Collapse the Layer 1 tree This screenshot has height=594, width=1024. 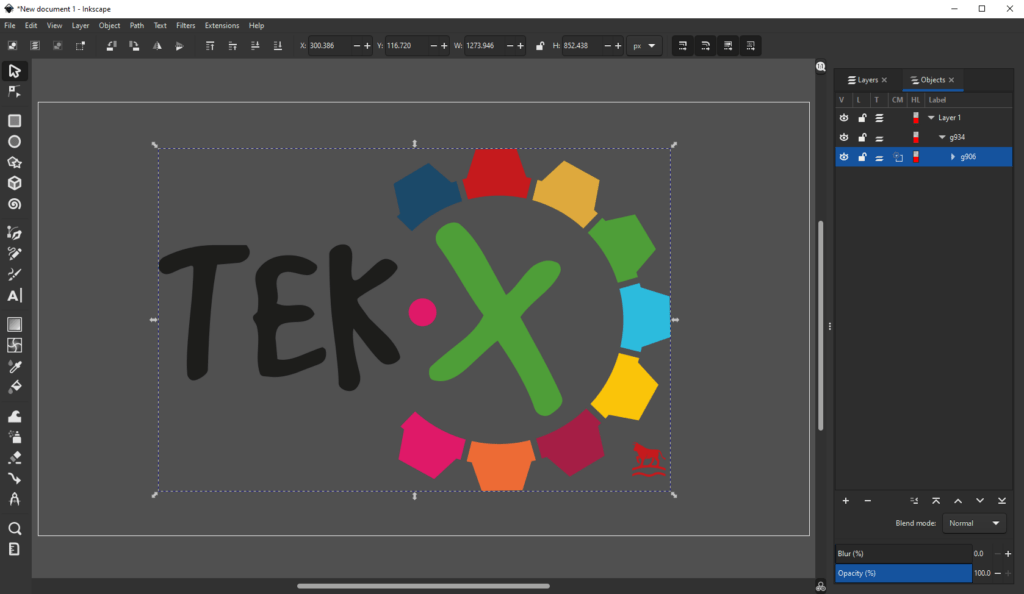(x=931, y=117)
